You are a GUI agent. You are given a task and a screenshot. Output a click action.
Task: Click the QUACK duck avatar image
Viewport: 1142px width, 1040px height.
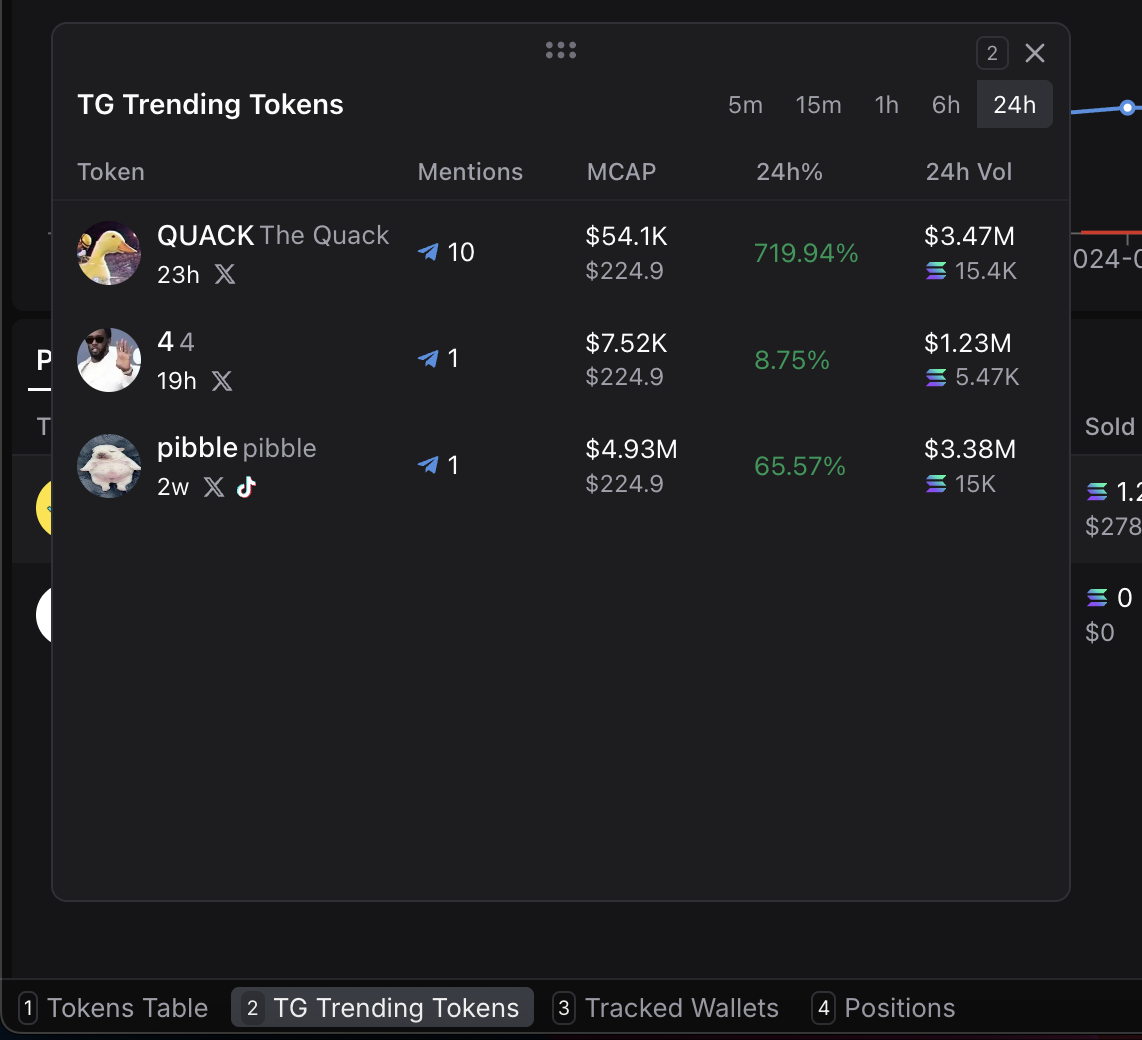(109, 253)
